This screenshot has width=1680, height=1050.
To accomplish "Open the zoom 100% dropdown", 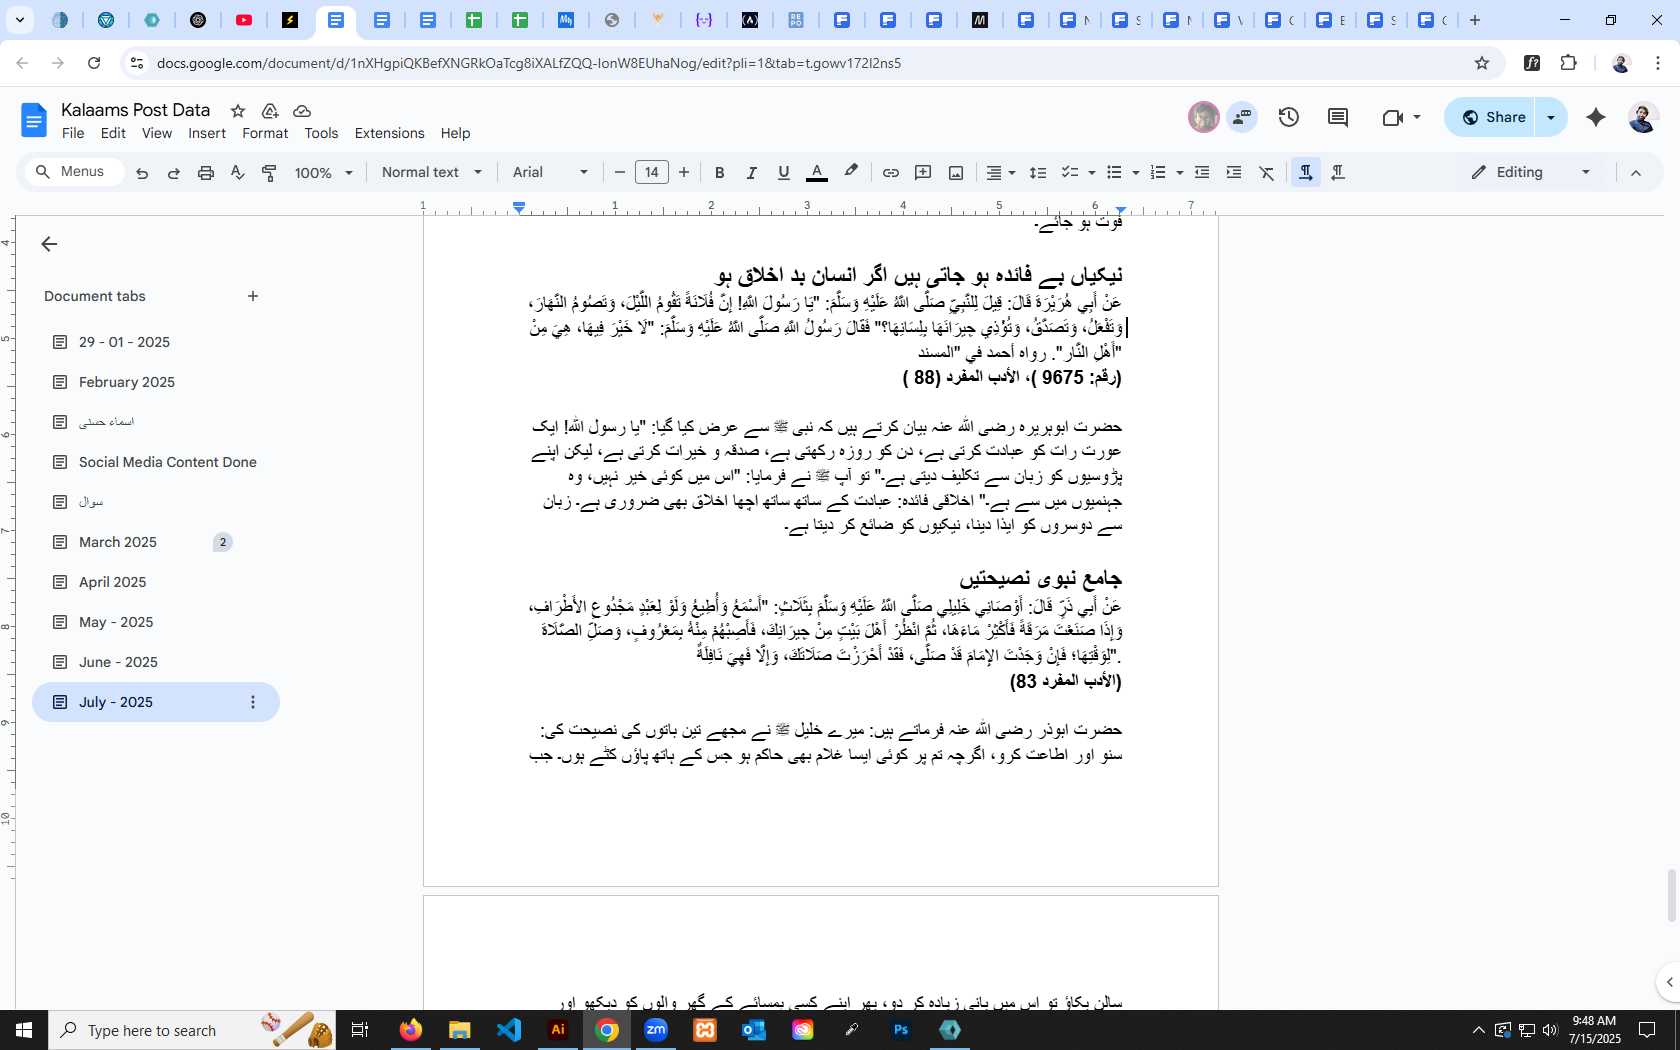I will (323, 173).
